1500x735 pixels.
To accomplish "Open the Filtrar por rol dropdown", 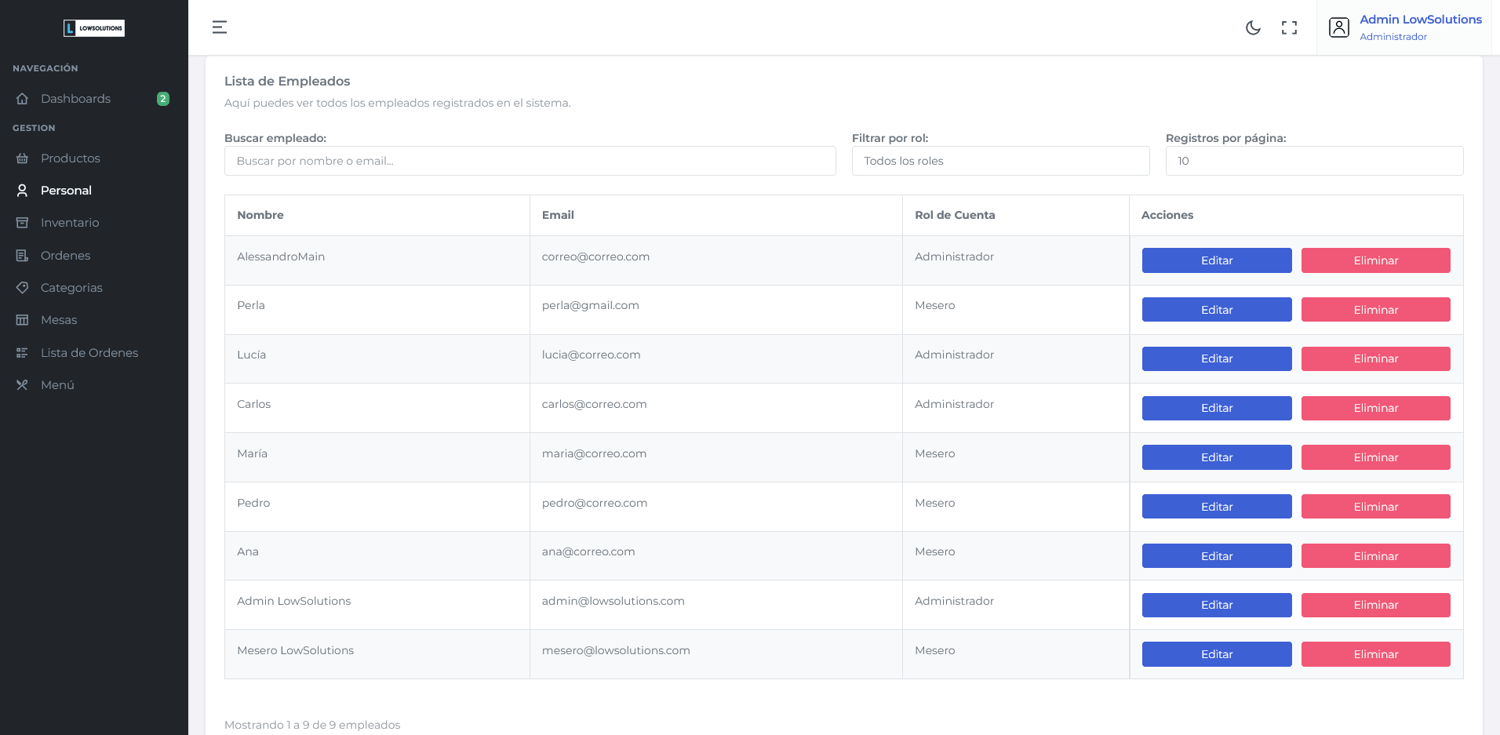I will (x=1000, y=161).
